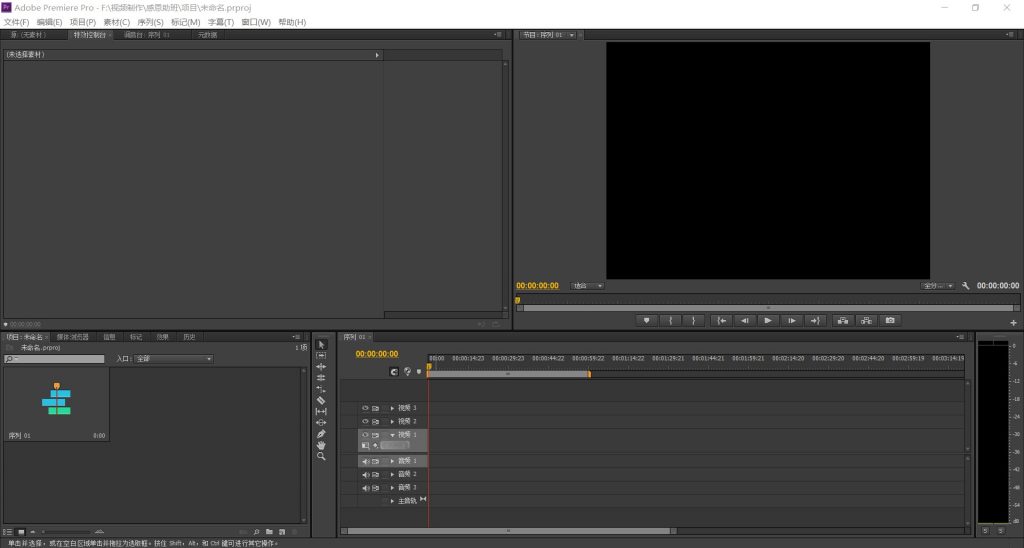1024x548 pixels.
Task: Expand the 视频 2 track
Action: [x=392, y=421]
